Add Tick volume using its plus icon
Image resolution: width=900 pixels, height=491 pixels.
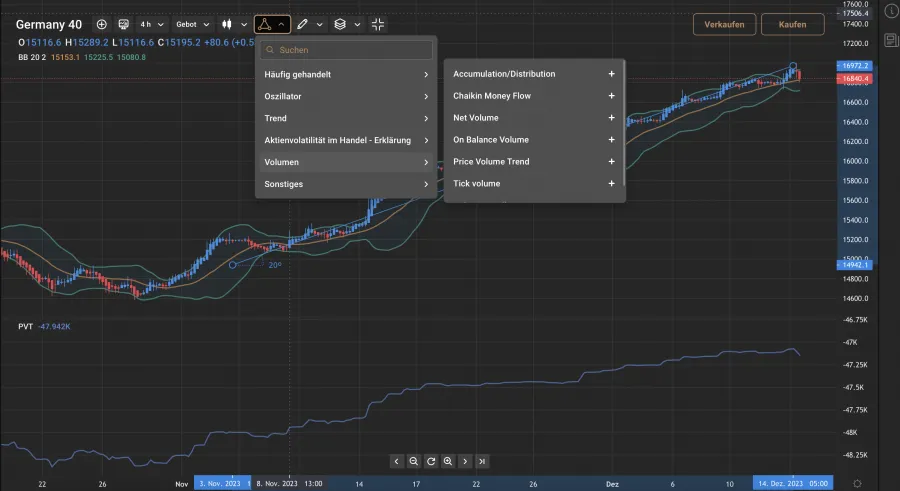point(611,183)
